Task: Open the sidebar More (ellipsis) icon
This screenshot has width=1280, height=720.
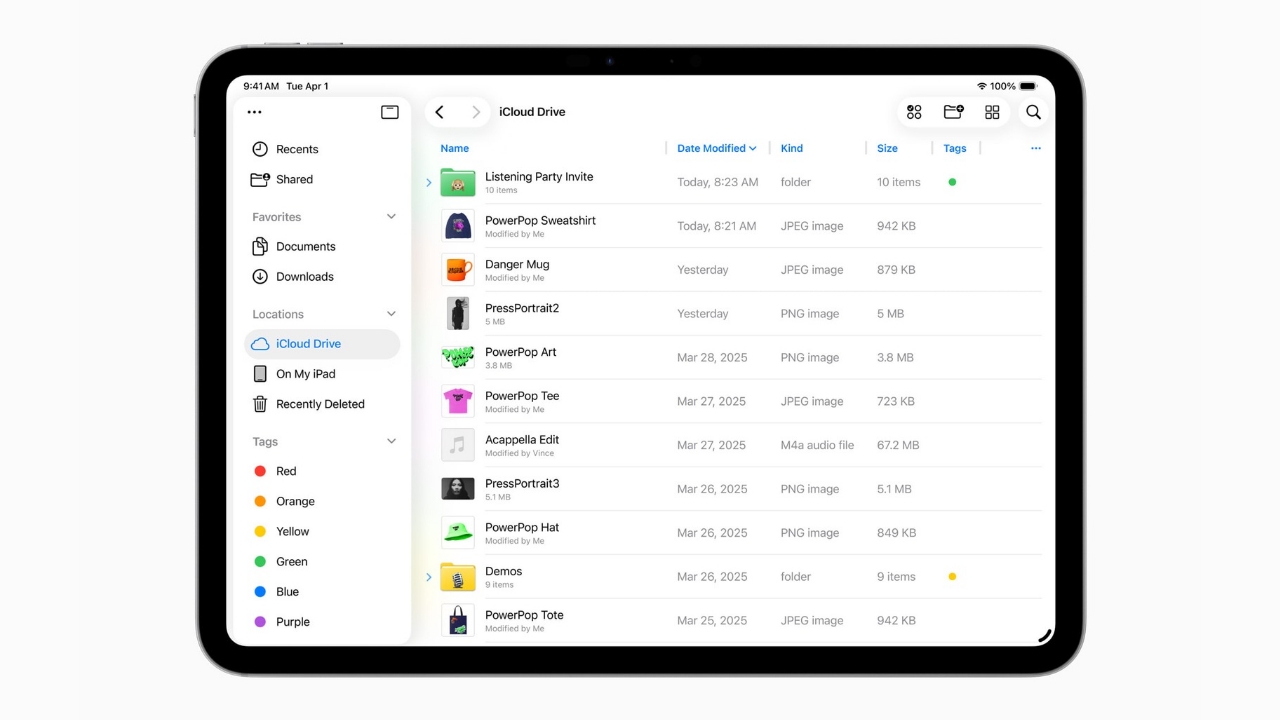Action: coord(254,112)
